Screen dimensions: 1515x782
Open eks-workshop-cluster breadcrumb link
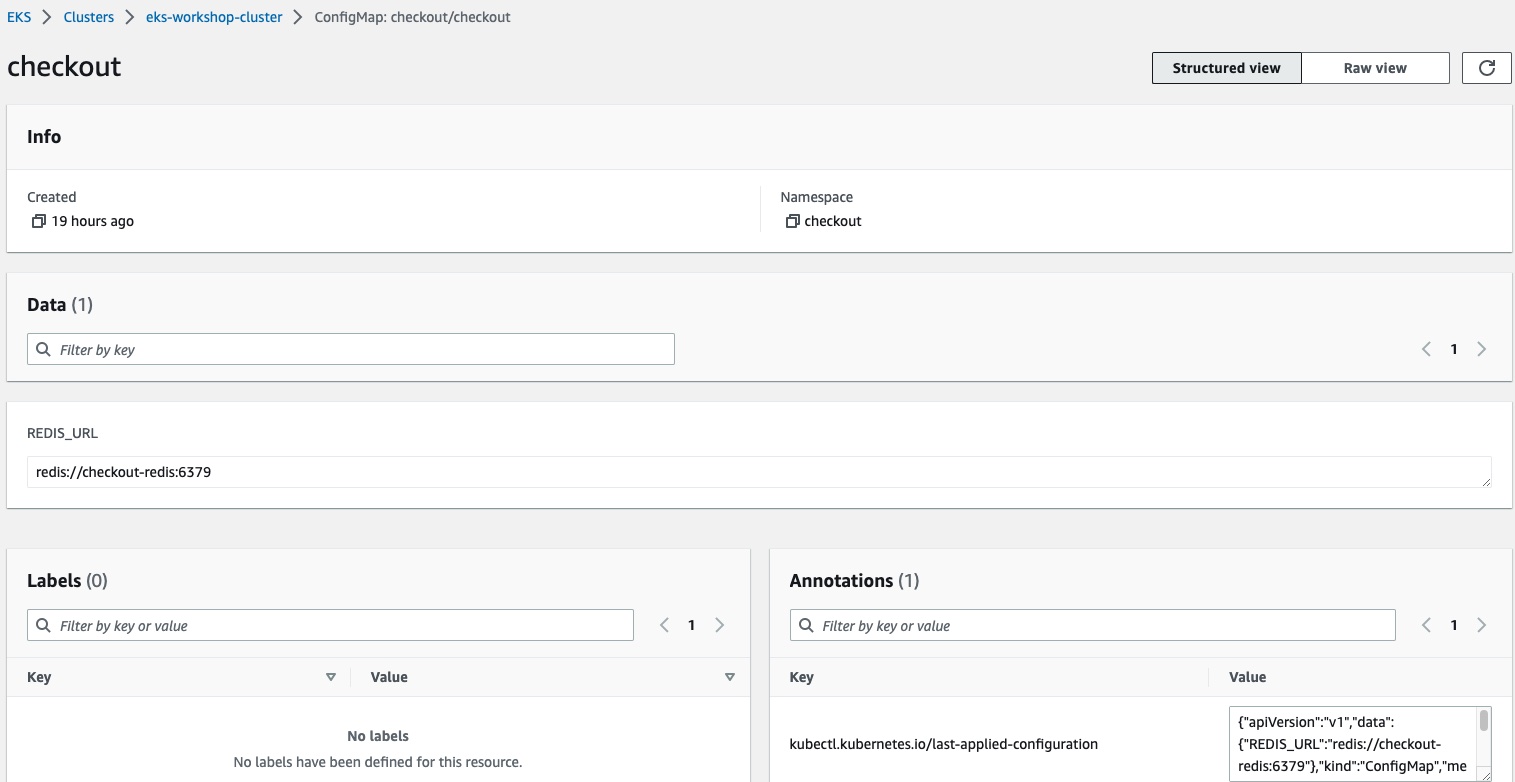[x=213, y=17]
